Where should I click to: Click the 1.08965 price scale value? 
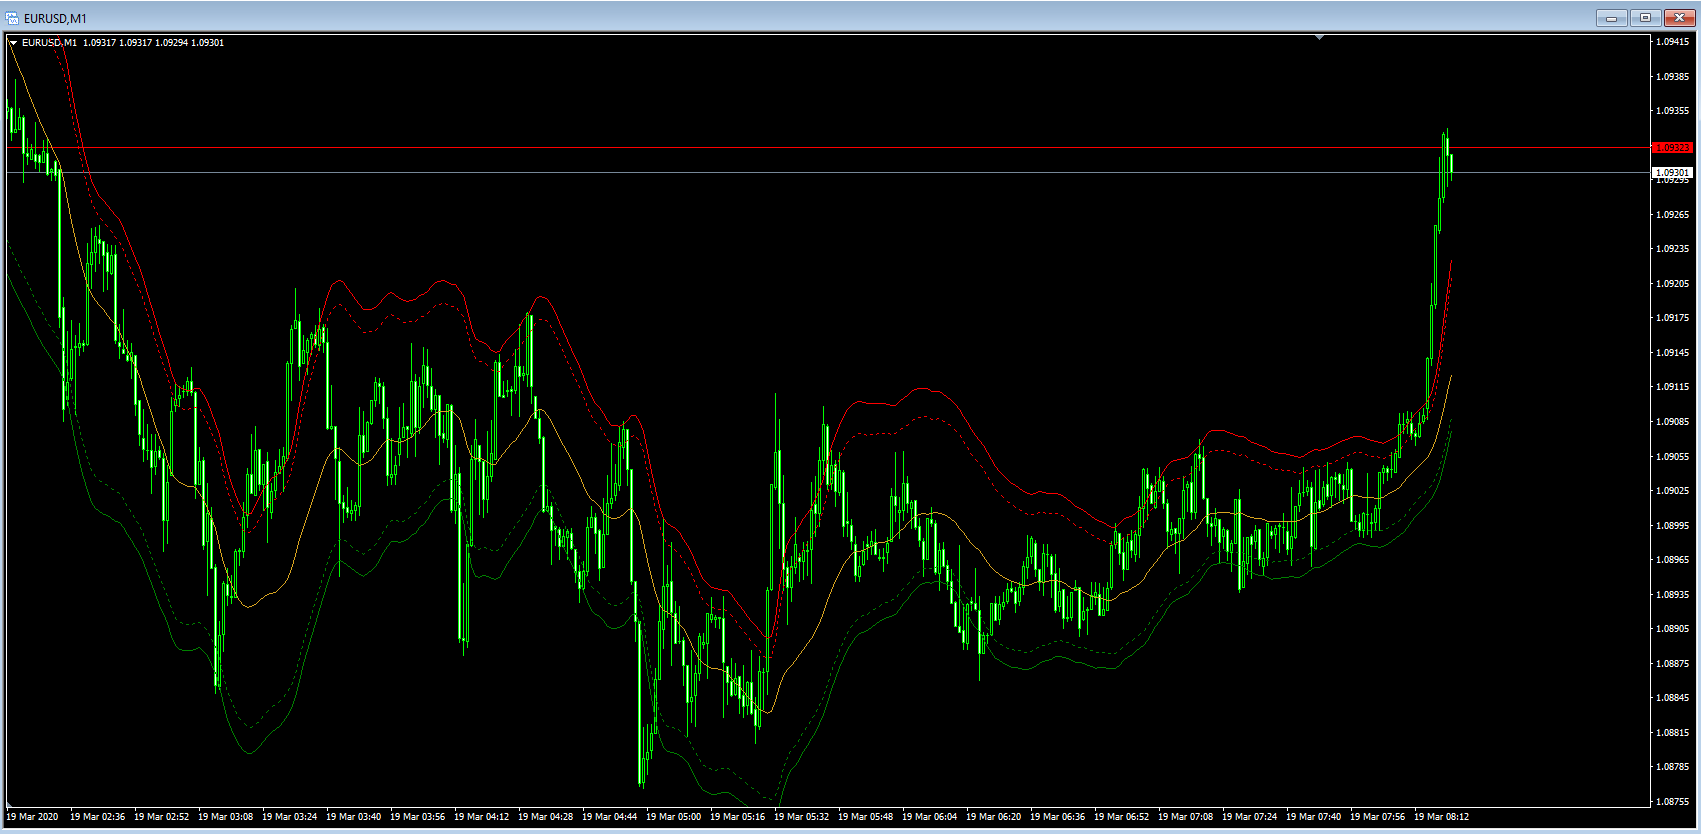[x=1673, y=560]
